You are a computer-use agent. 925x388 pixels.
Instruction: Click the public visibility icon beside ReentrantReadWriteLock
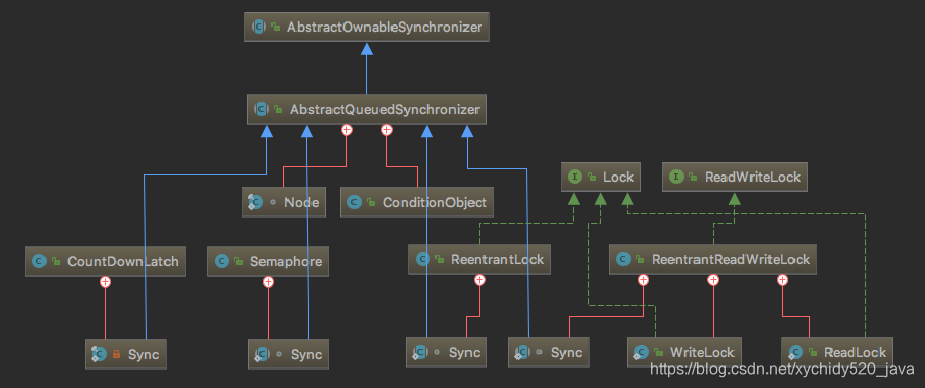tap(639, 259)
